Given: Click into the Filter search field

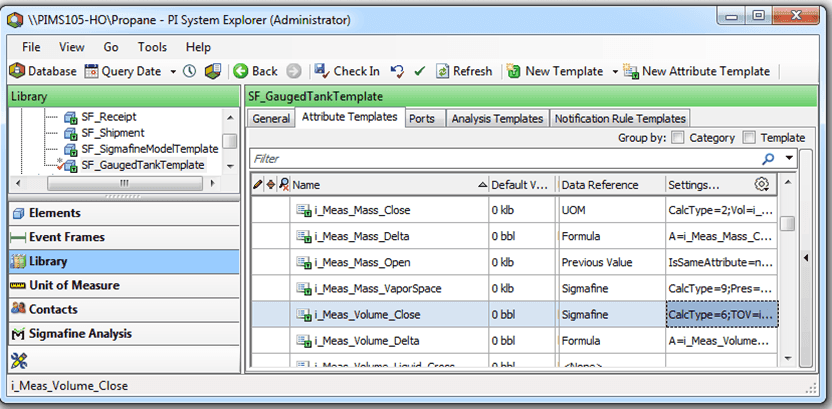Looking at the screenshot, I should click(504, 159).
